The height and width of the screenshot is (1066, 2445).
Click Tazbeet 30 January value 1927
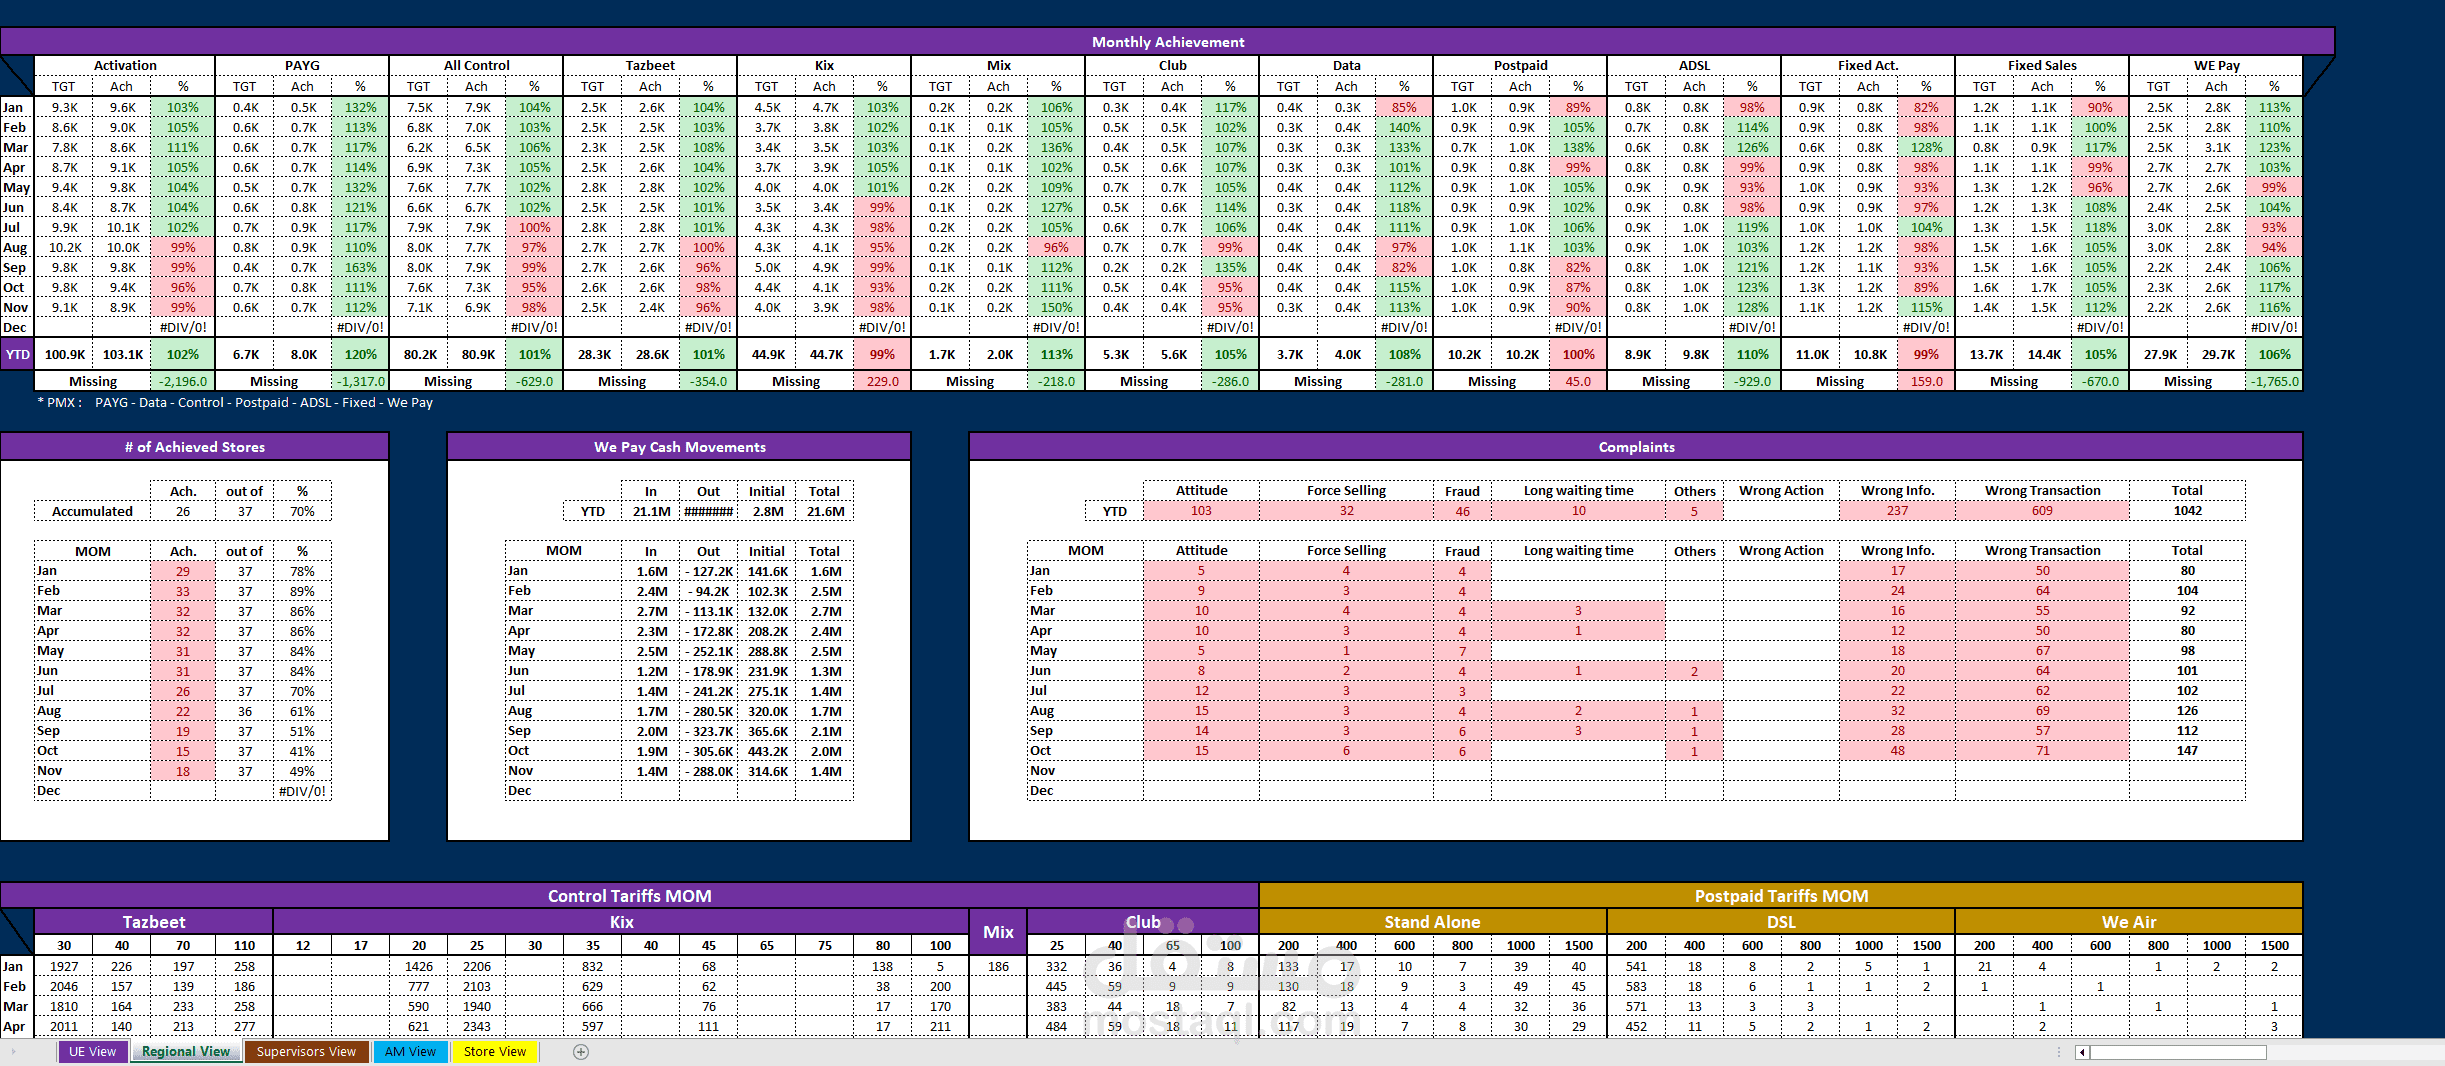tap(64, 967)
